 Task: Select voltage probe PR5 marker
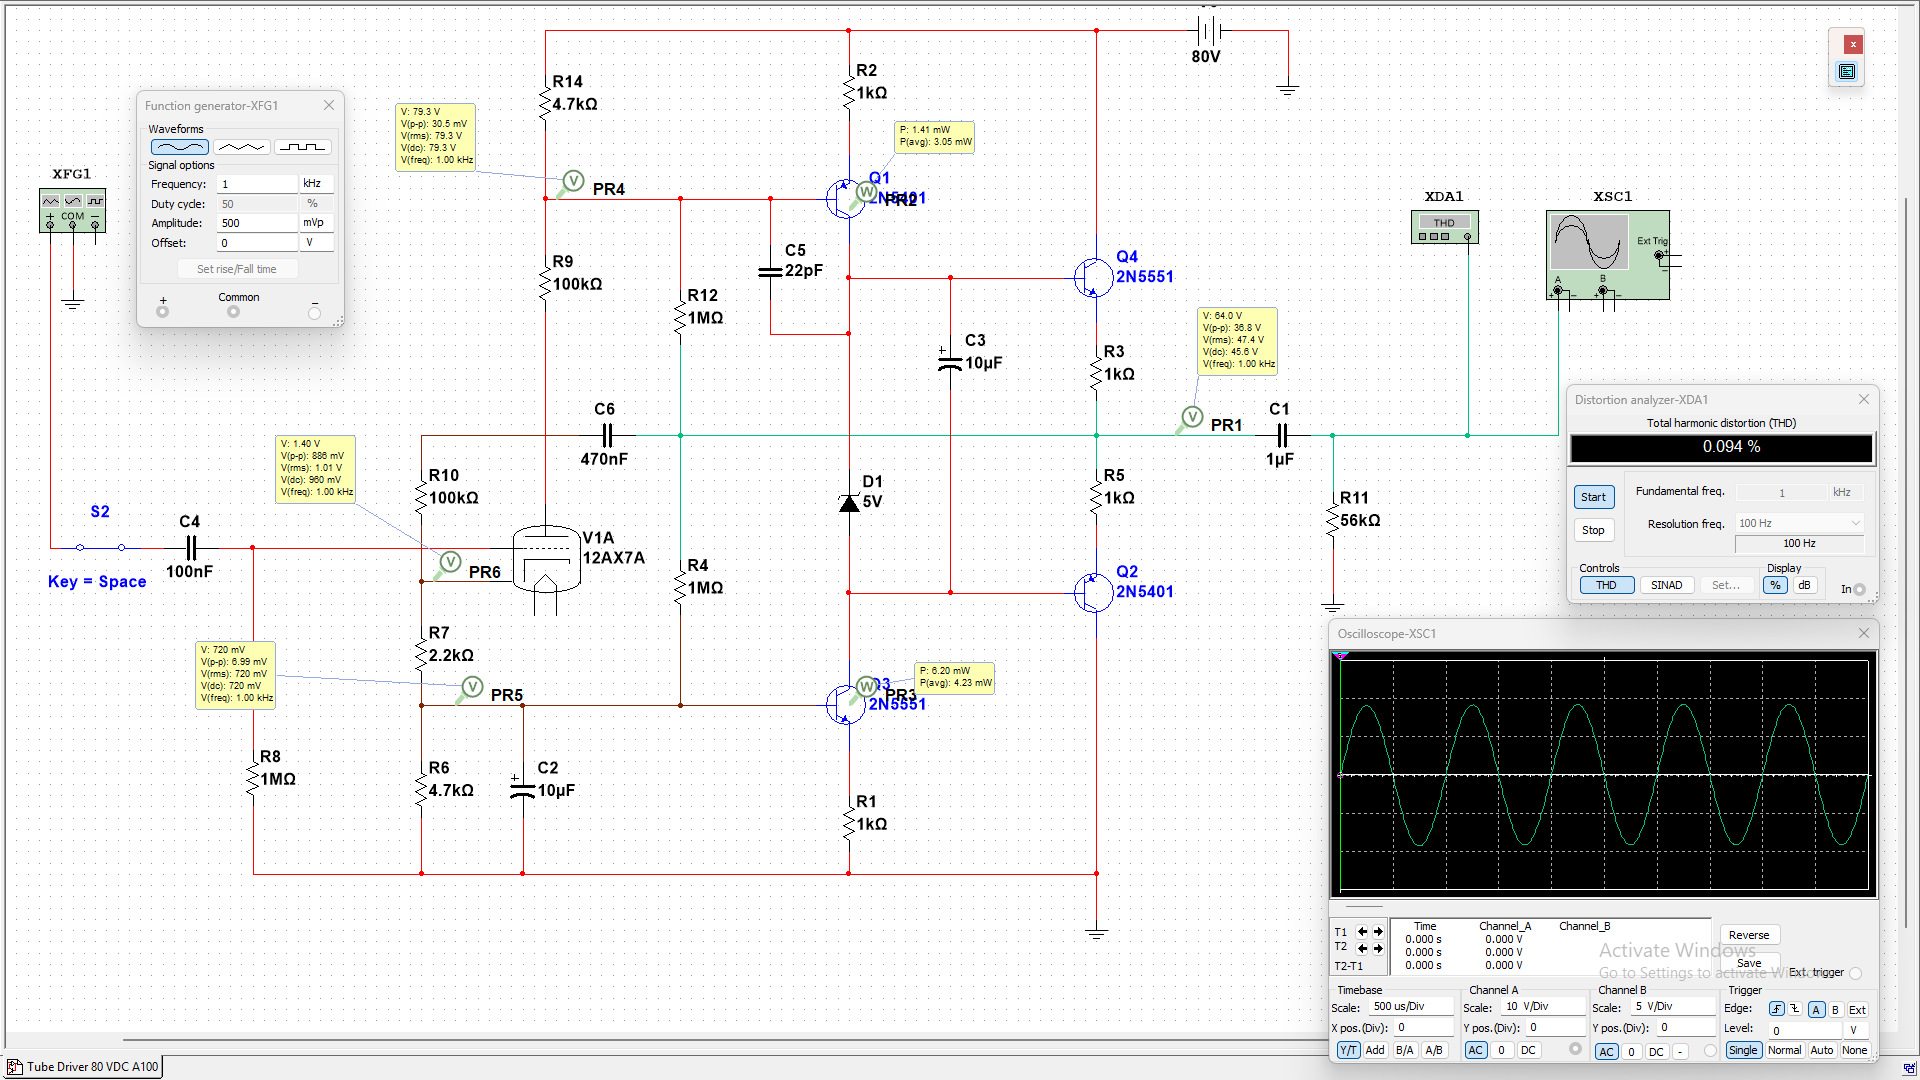click(472, 687)
